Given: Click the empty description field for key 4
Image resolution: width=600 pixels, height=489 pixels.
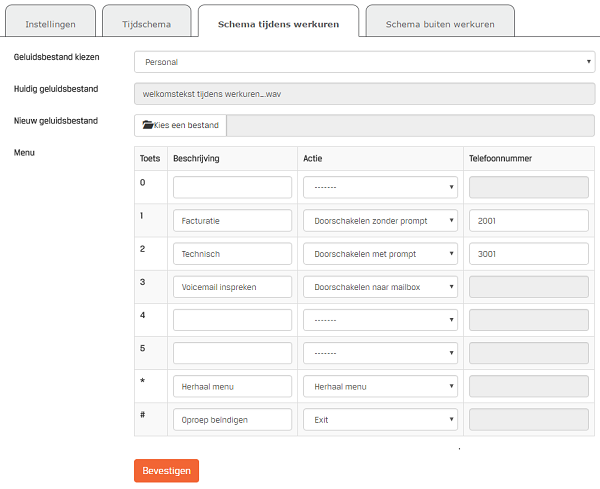Looking at the screenshot, I should [x=232, y=320].
